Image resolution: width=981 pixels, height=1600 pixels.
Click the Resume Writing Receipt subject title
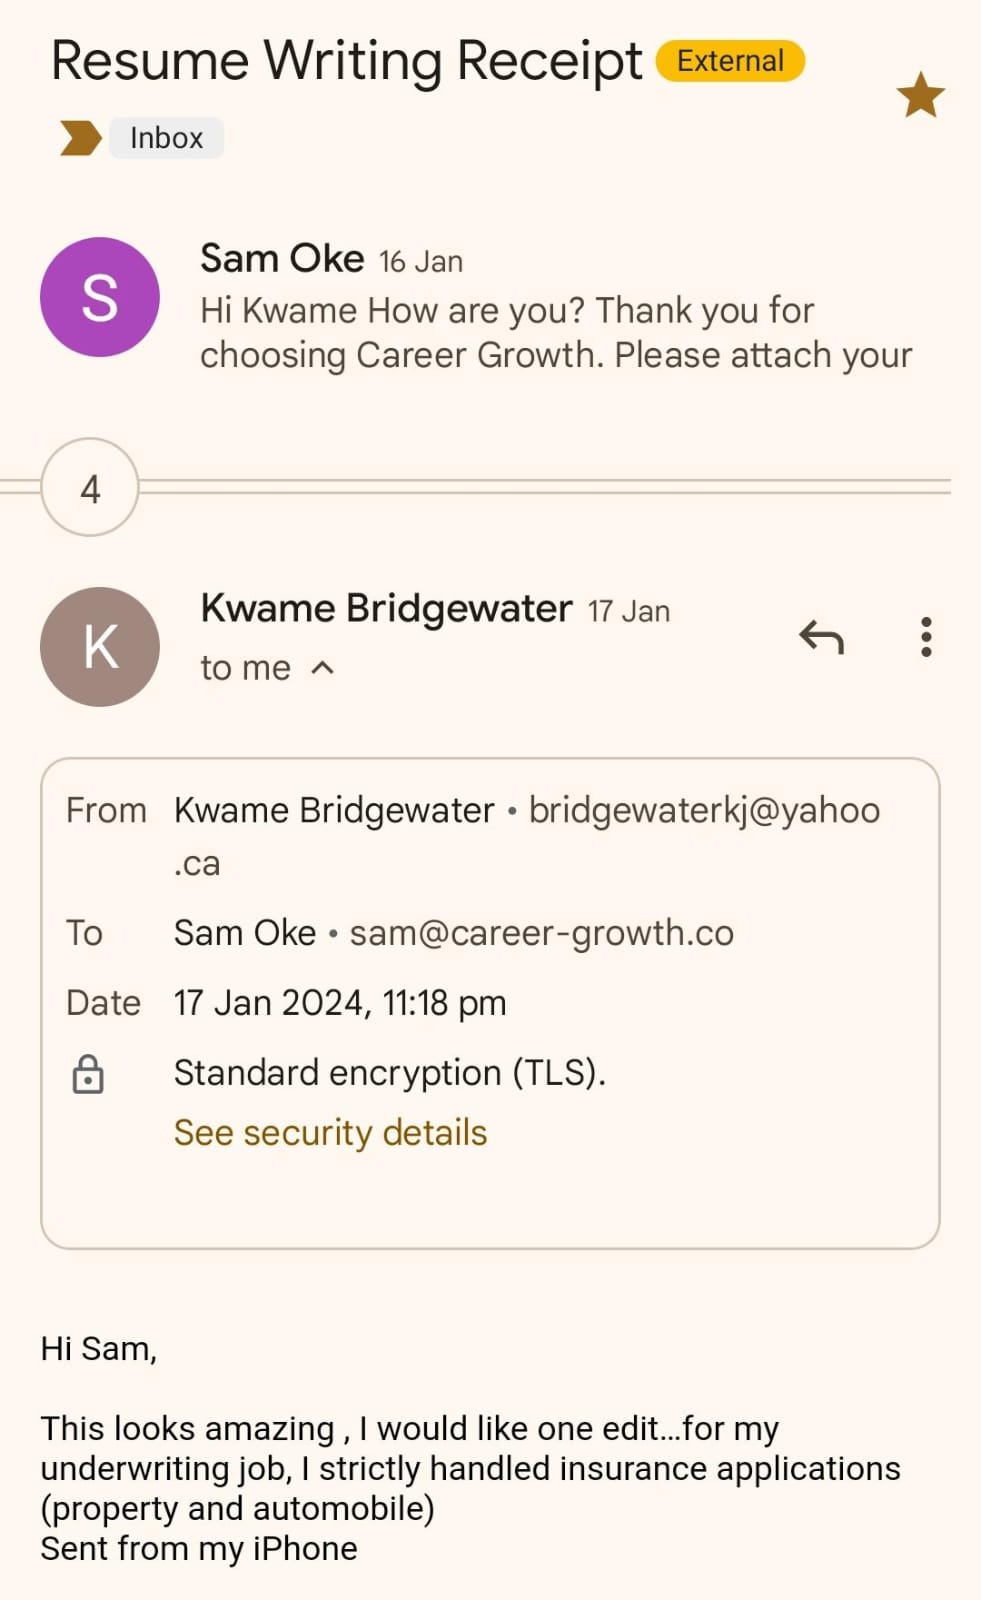[x=346, y=61]
